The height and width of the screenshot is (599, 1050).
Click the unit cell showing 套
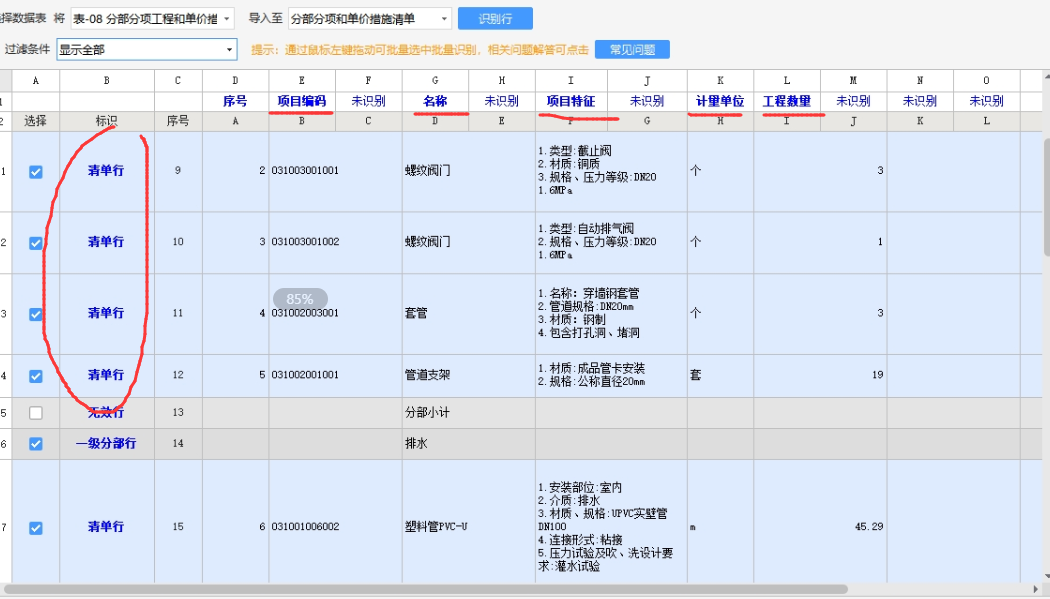pyautogui.click(x=721, y=375)
